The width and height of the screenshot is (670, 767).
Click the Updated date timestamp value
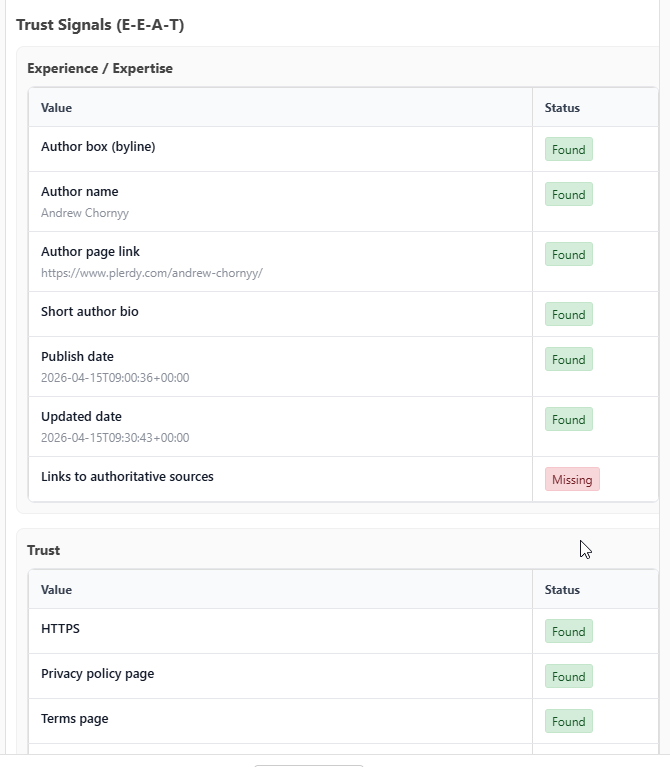[115, 438]
